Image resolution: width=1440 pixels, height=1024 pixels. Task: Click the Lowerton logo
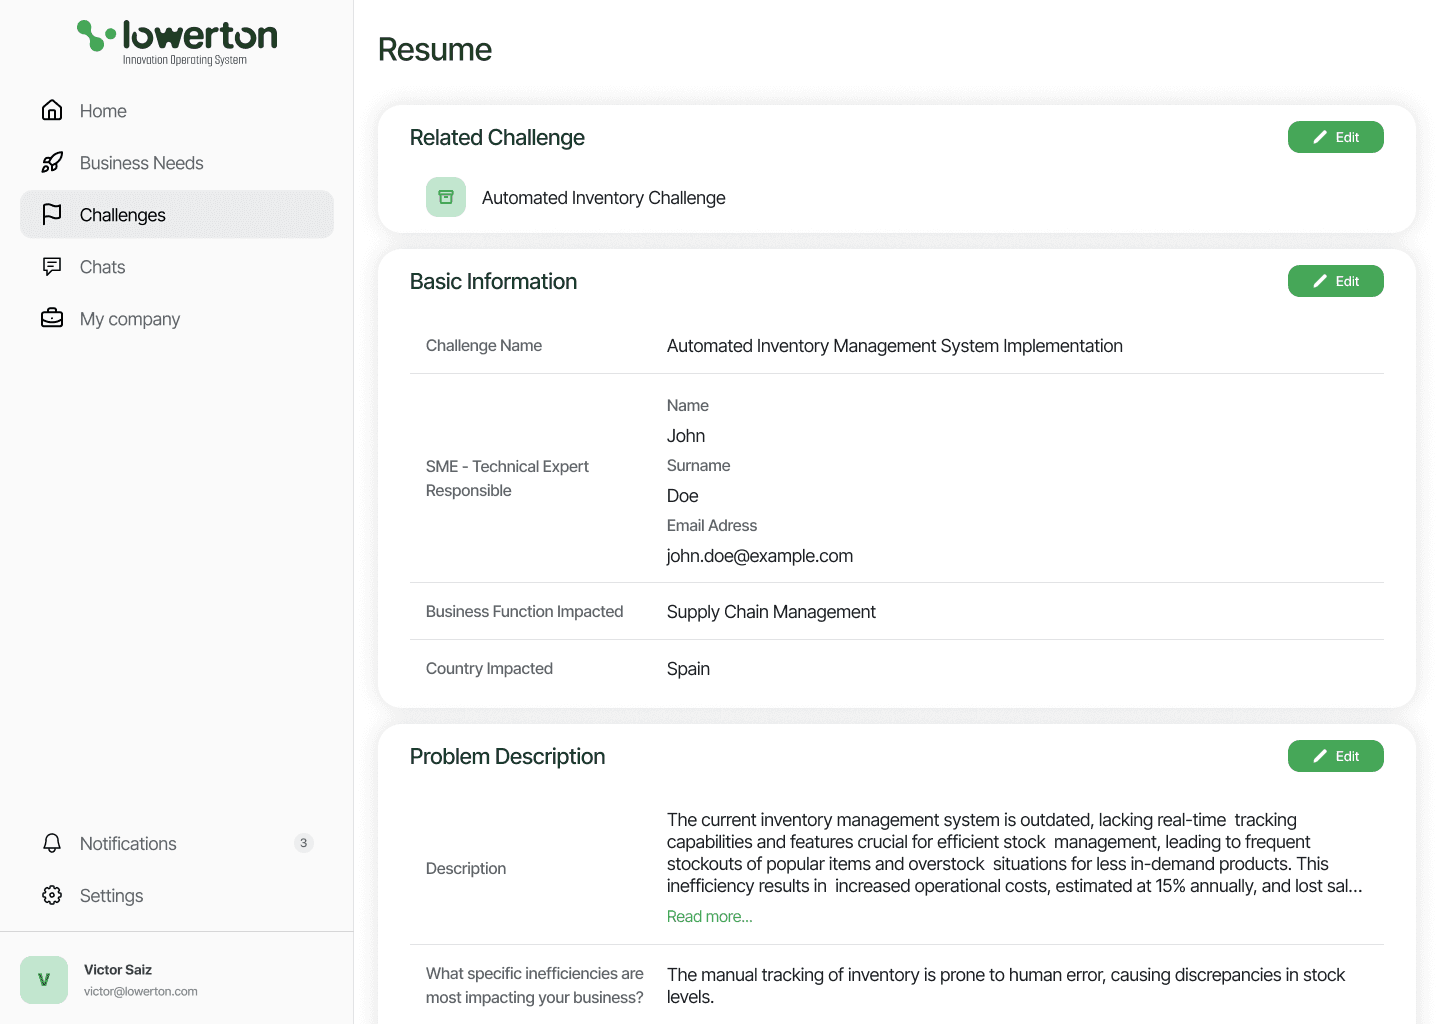pos(177,42)
